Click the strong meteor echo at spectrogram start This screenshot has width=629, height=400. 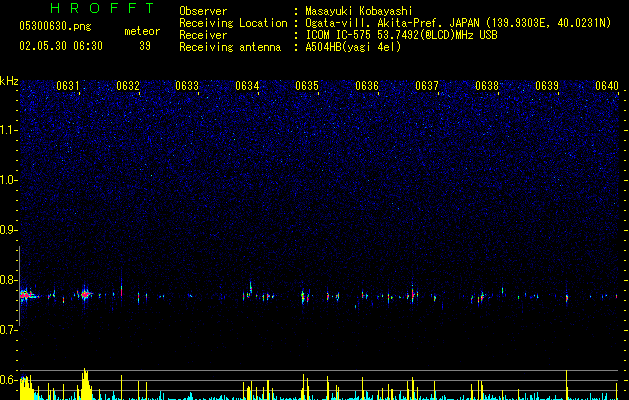28,296
